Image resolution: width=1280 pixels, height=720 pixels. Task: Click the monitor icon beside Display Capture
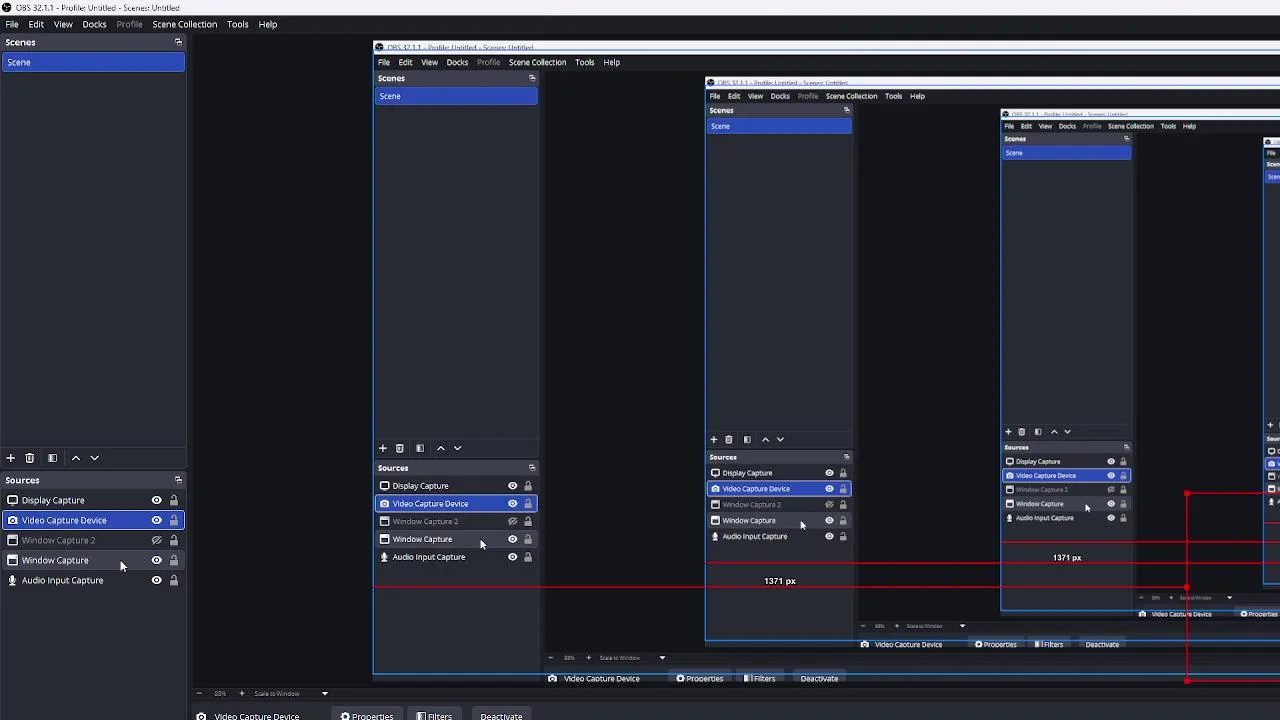(12, 500)
